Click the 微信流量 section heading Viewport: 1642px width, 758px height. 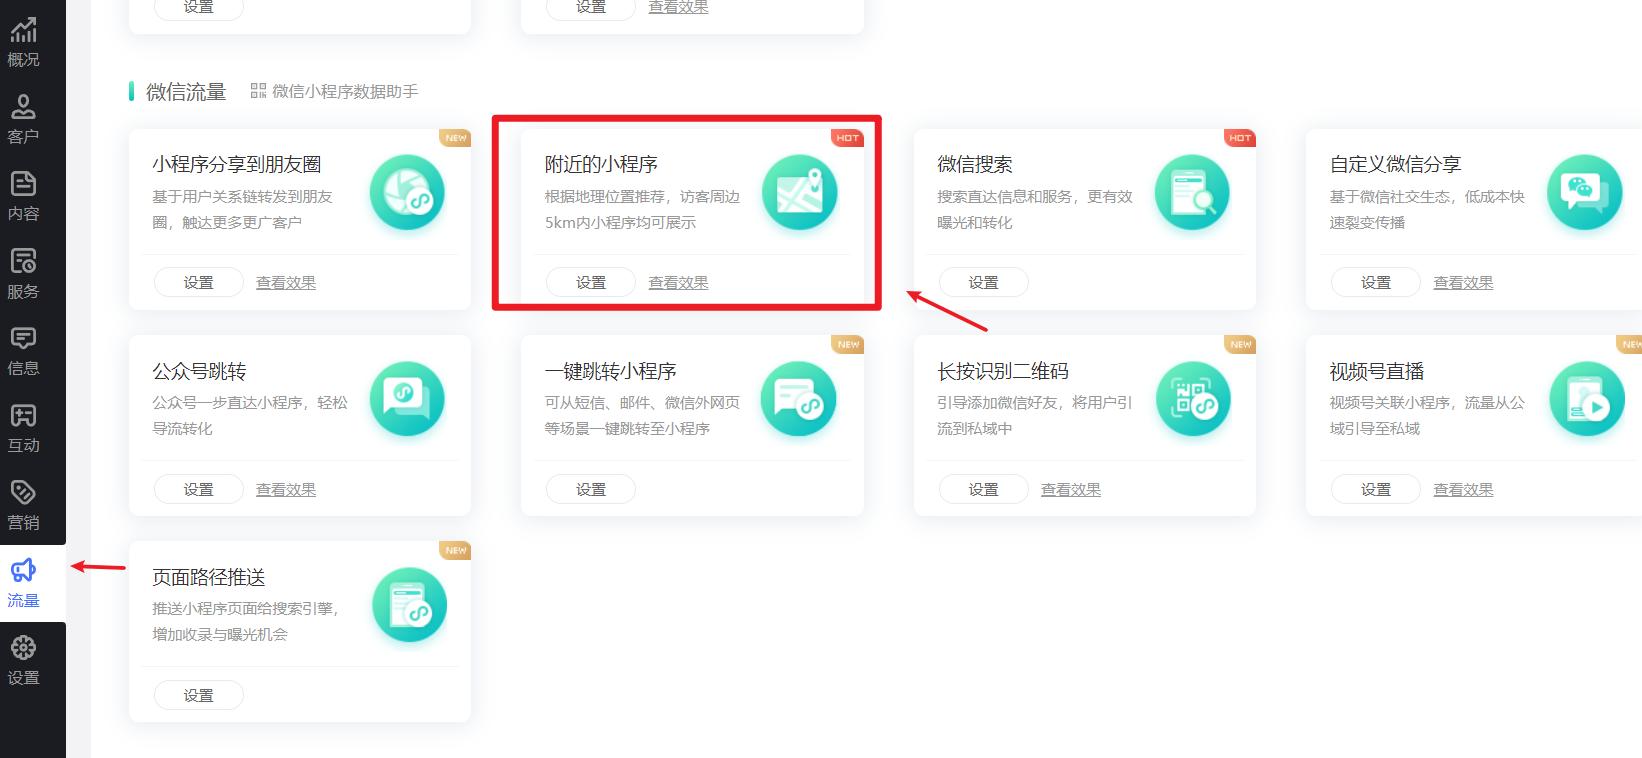[186, 92]
